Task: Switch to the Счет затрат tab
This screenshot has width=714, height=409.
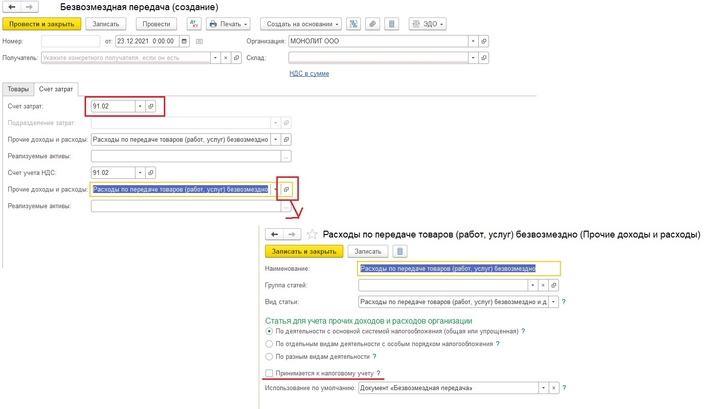Action: pos(56,89)
